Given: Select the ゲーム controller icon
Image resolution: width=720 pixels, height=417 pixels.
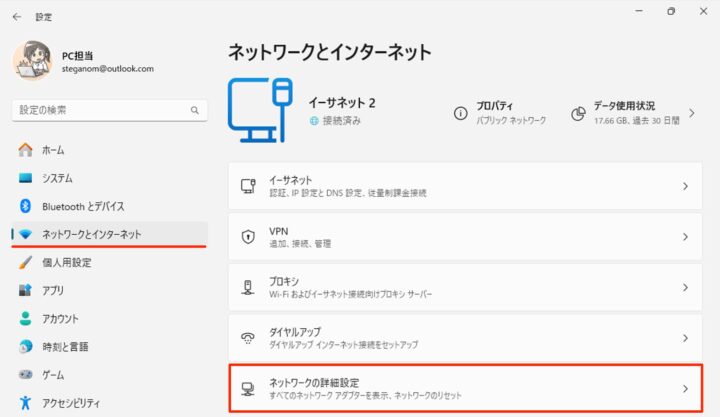Looking at the screenshot, I should pyautogui.click(x=25, y=374).
